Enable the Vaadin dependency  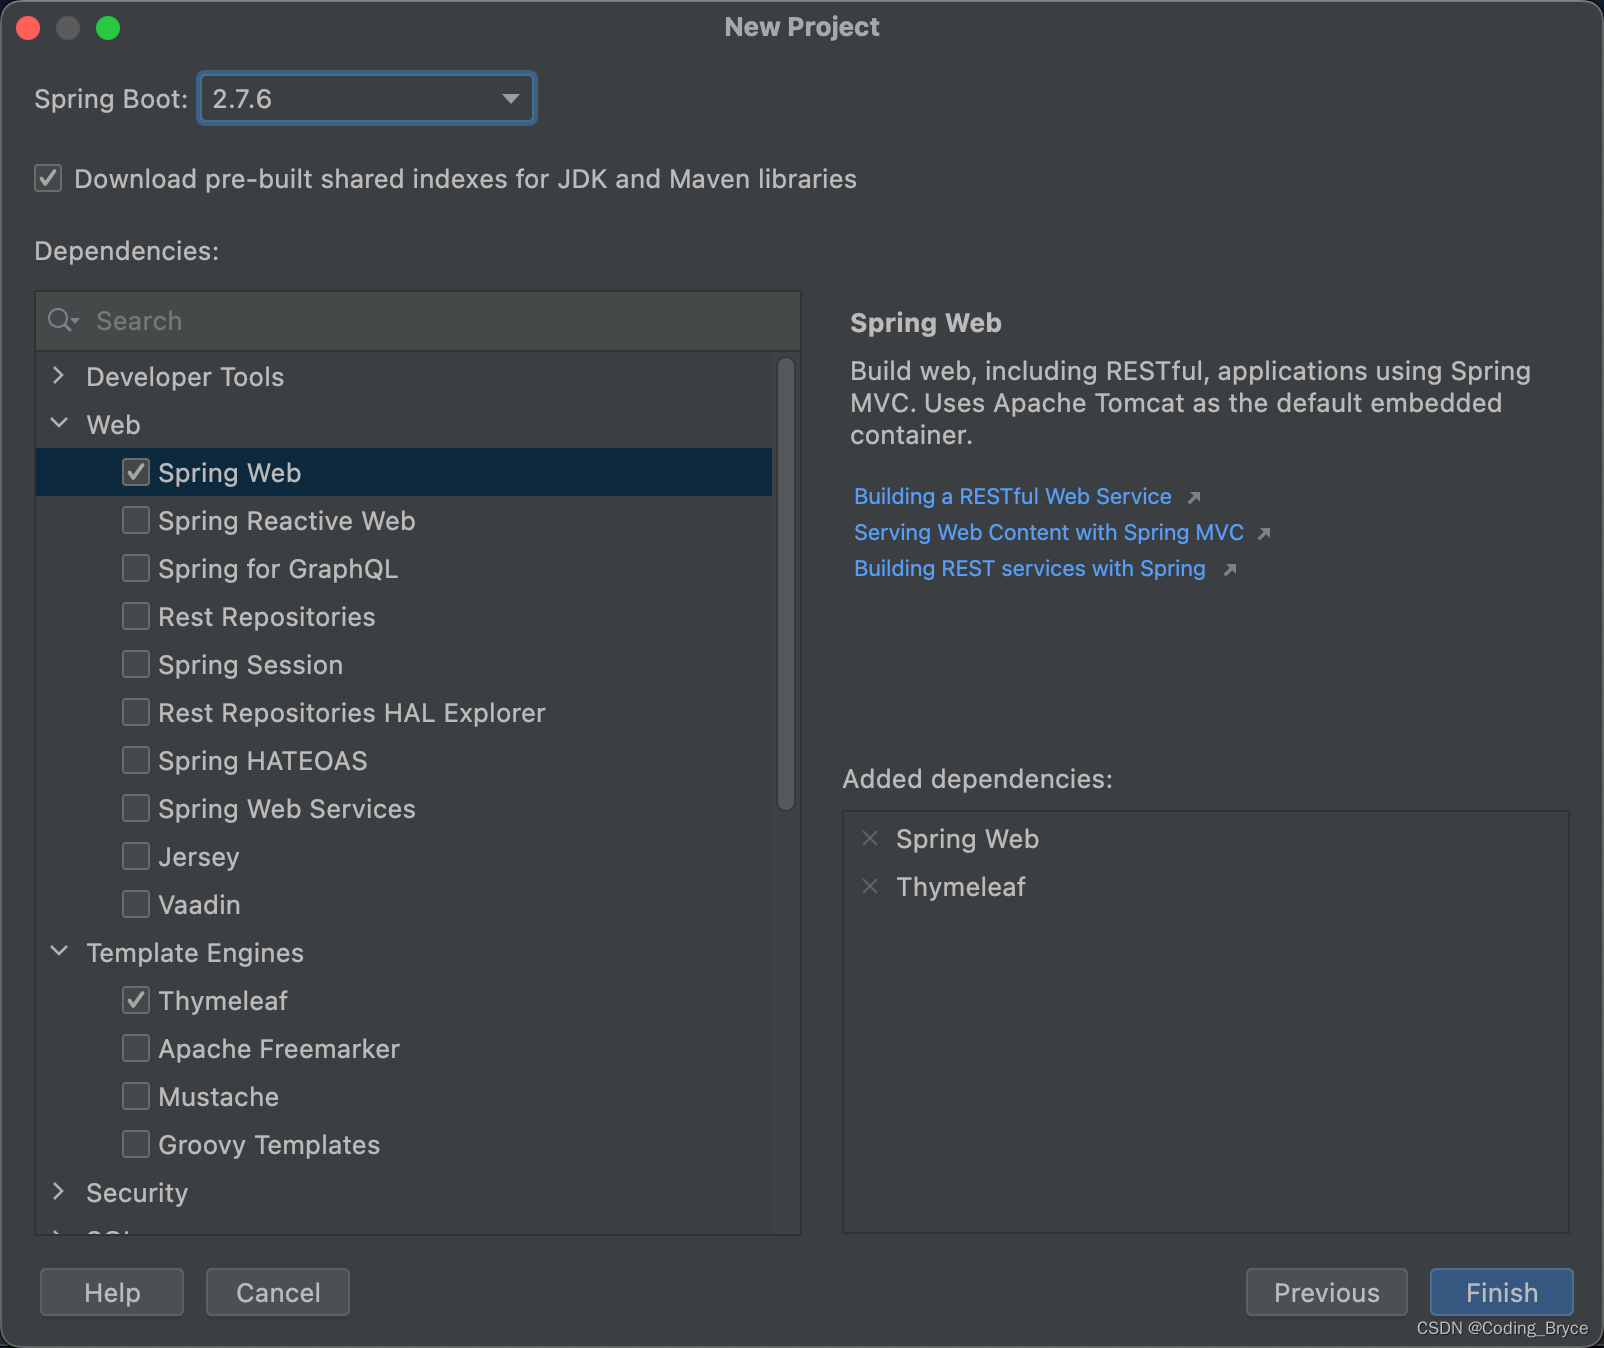point(136,904)
